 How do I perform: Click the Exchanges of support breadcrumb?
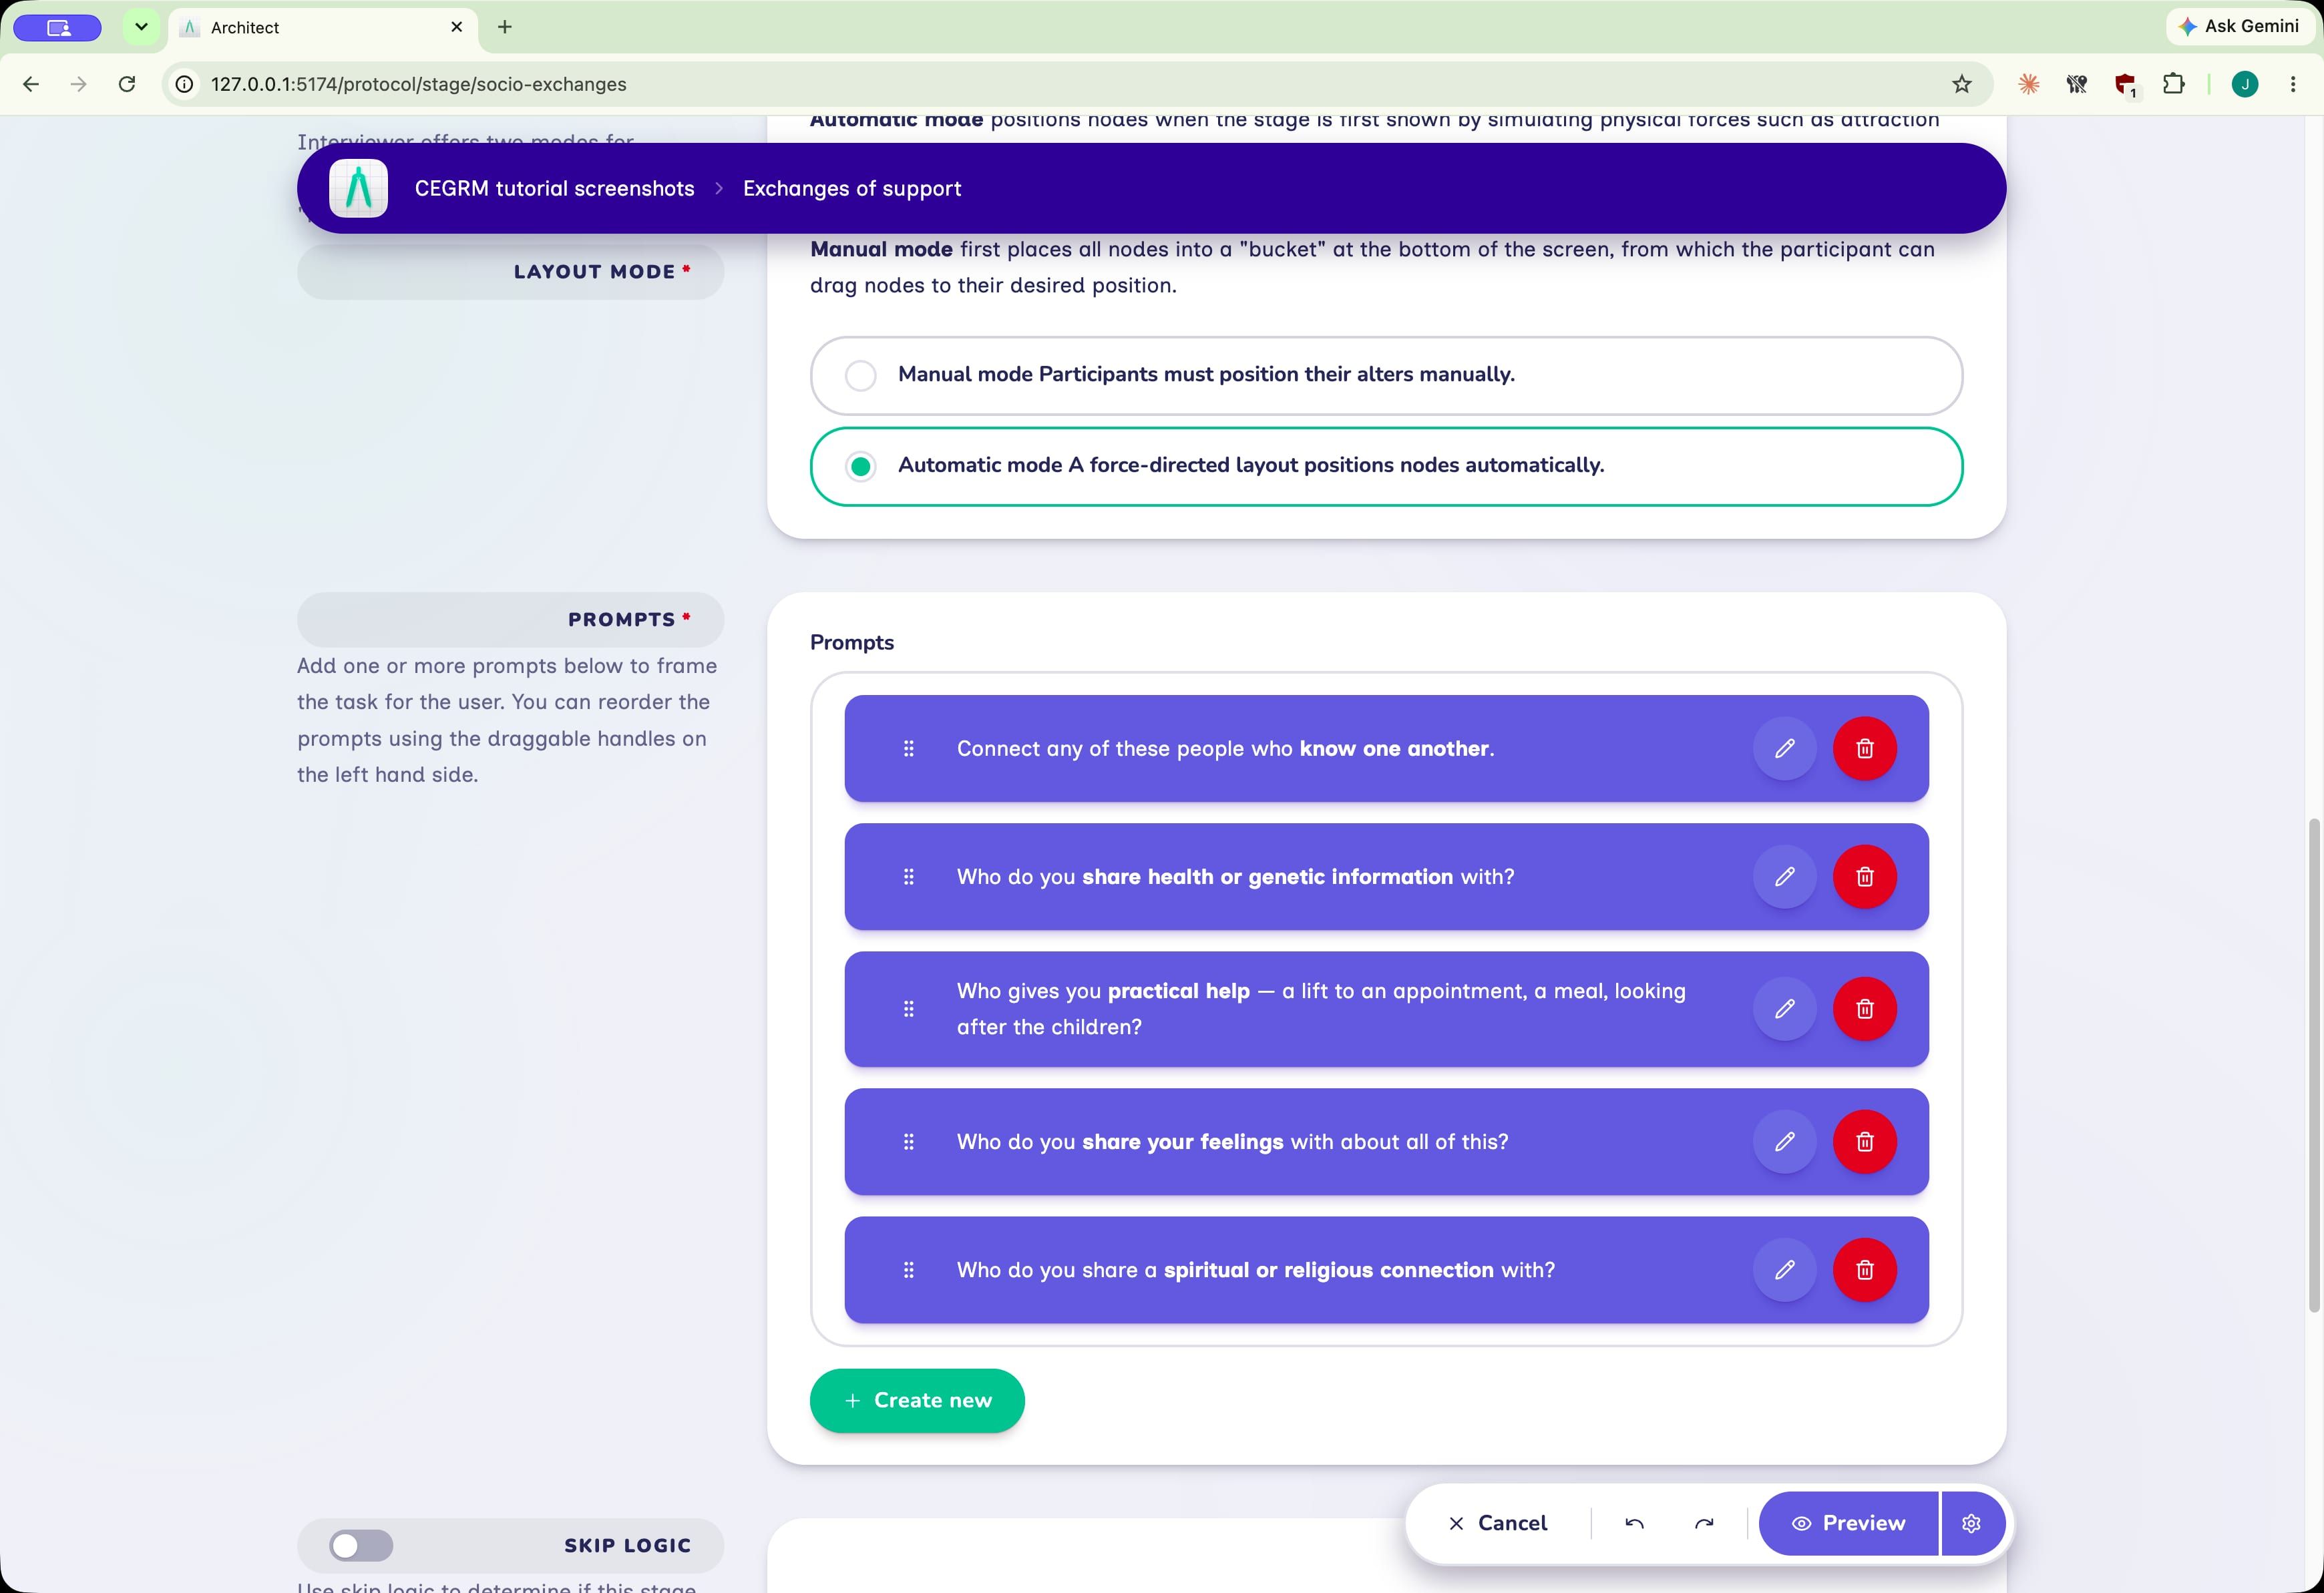point(852,188)
